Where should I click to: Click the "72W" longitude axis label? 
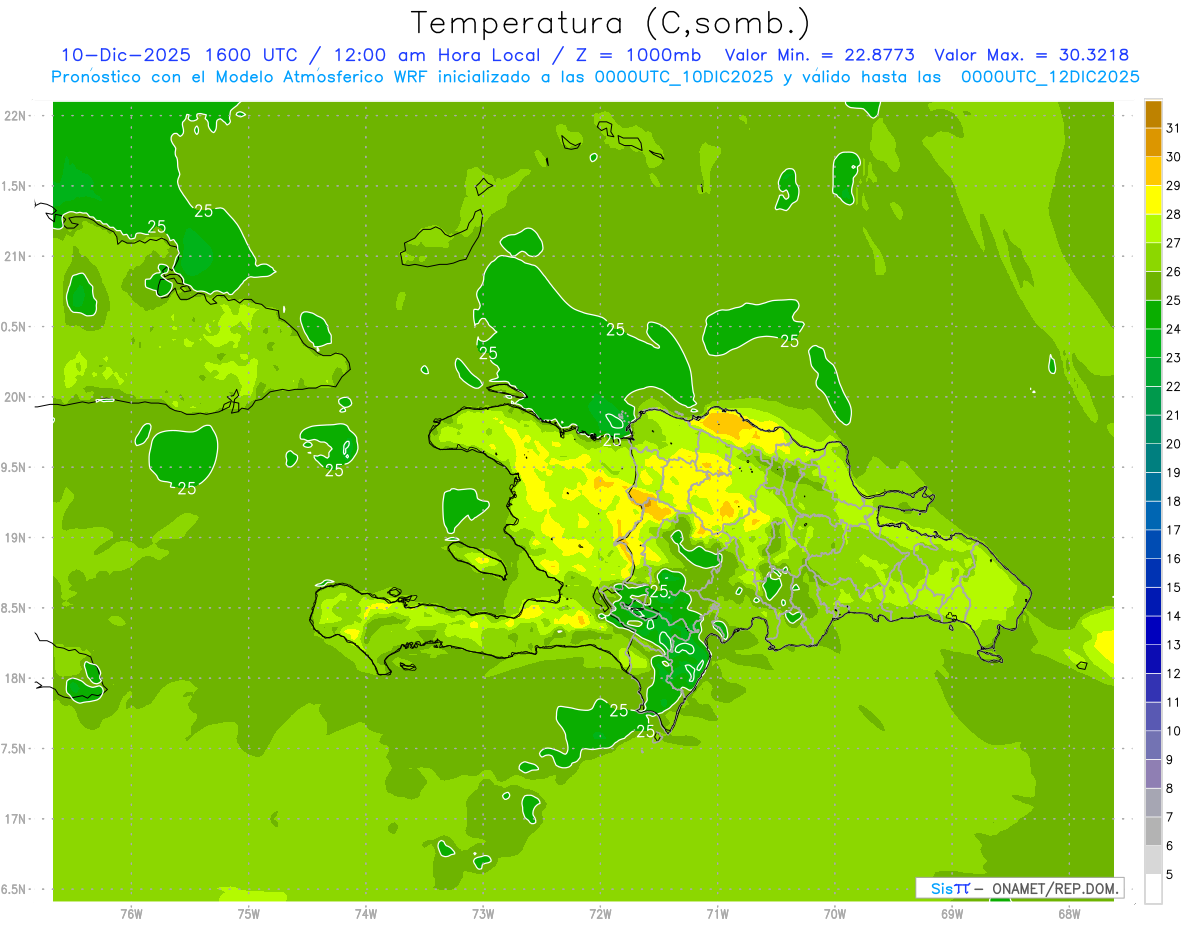click(600, 914)
